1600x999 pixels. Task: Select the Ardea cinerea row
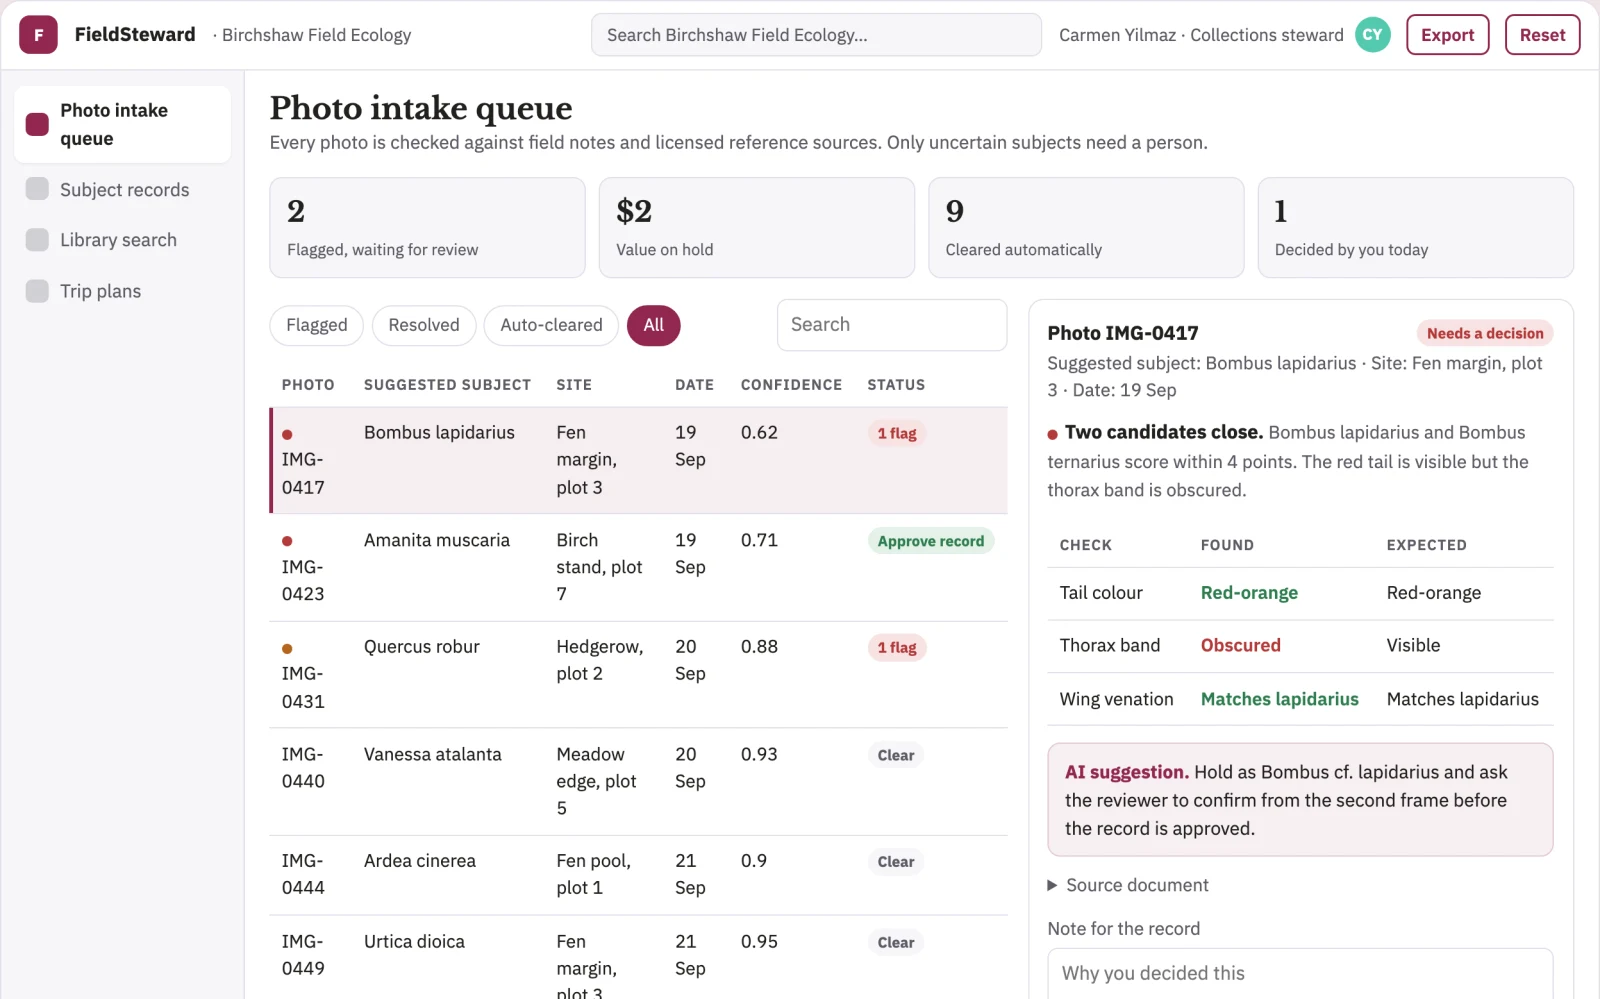coord(638,875)
